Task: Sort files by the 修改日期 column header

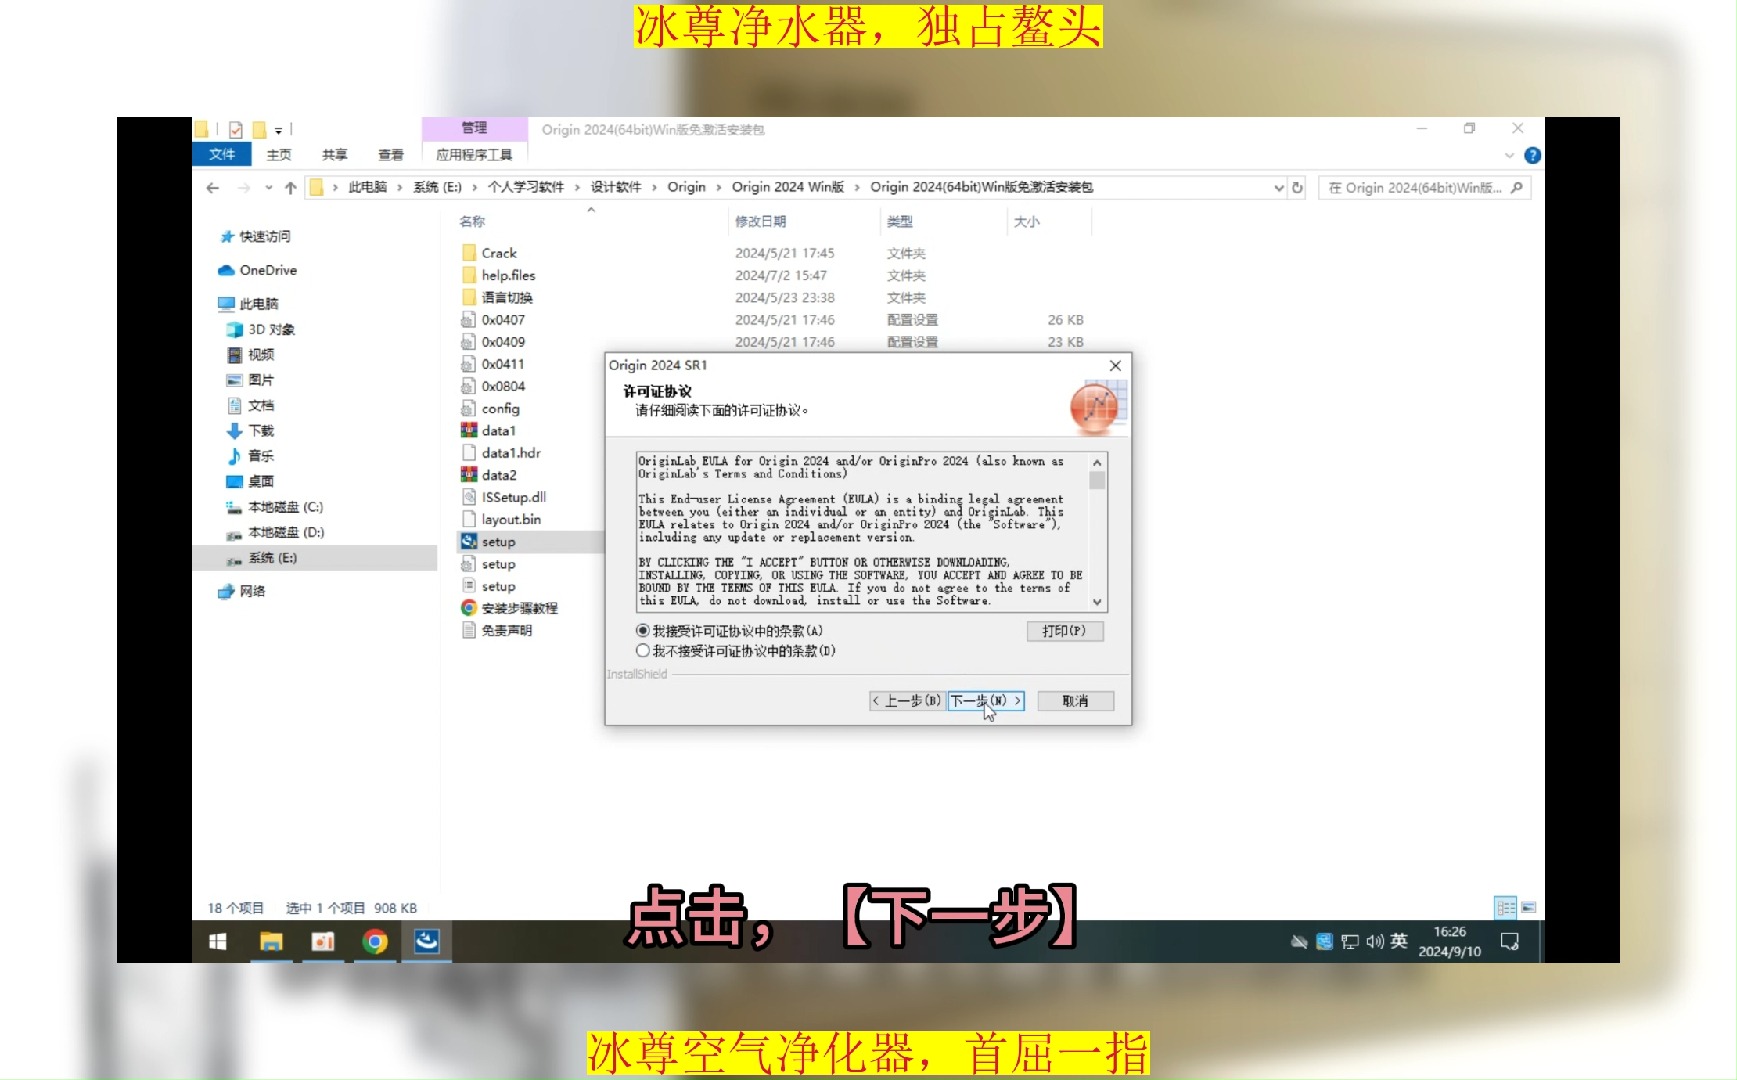Action: 761,221
